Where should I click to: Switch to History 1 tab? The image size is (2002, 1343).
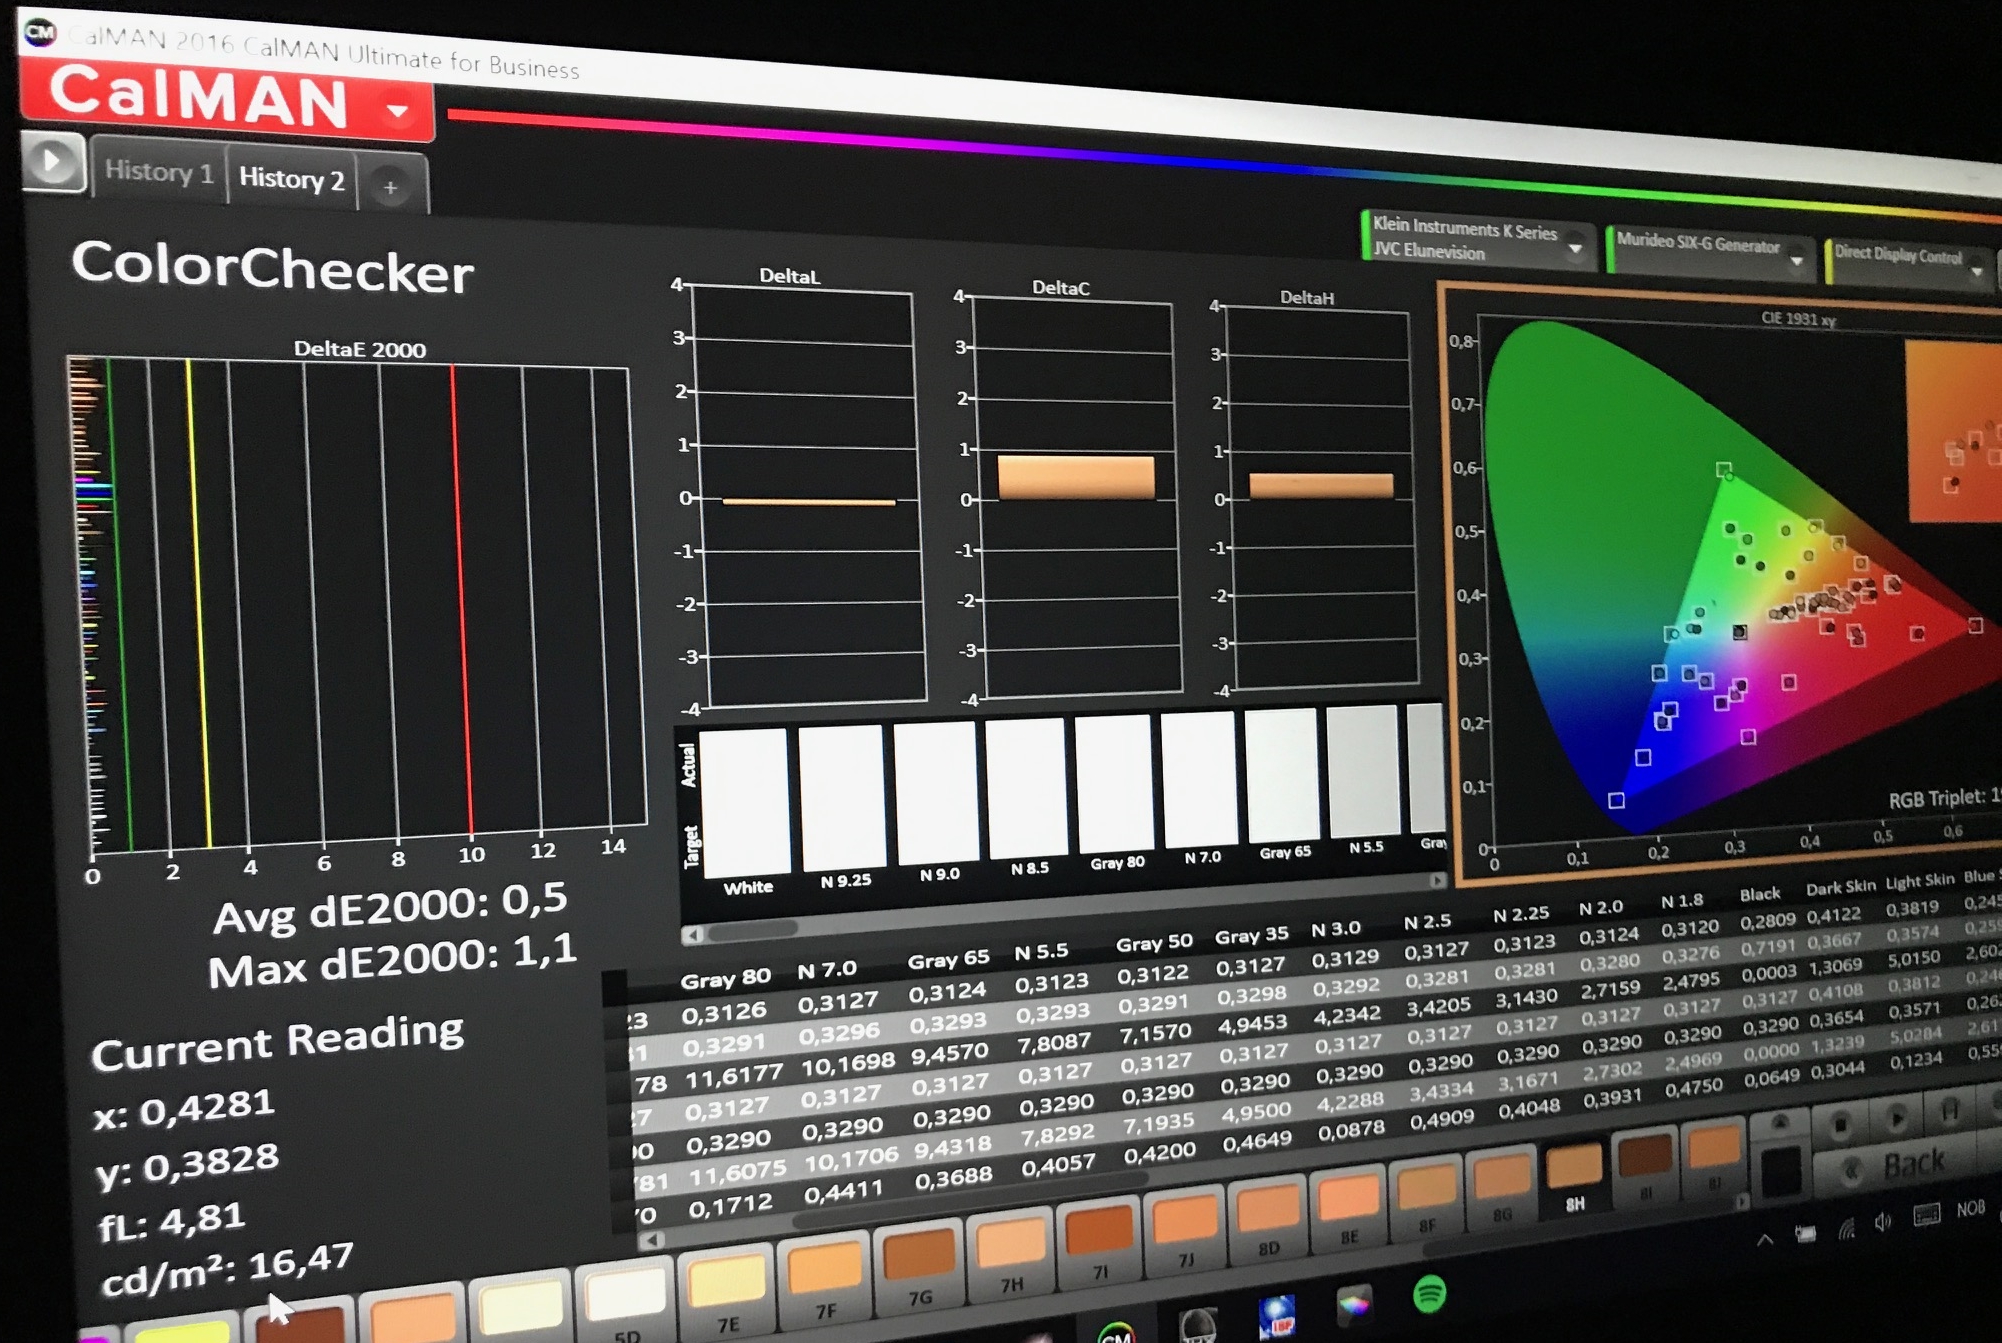click(158, 172)
